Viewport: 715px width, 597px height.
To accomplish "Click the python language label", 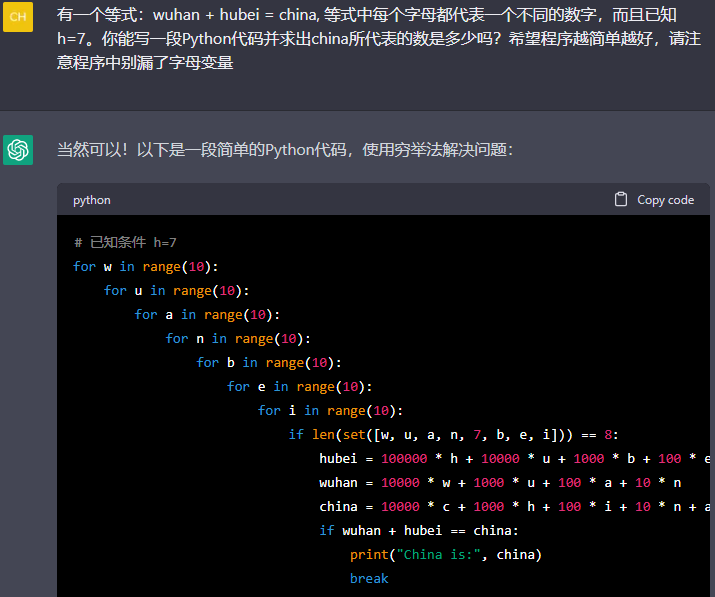I will (x=92, y=200).
